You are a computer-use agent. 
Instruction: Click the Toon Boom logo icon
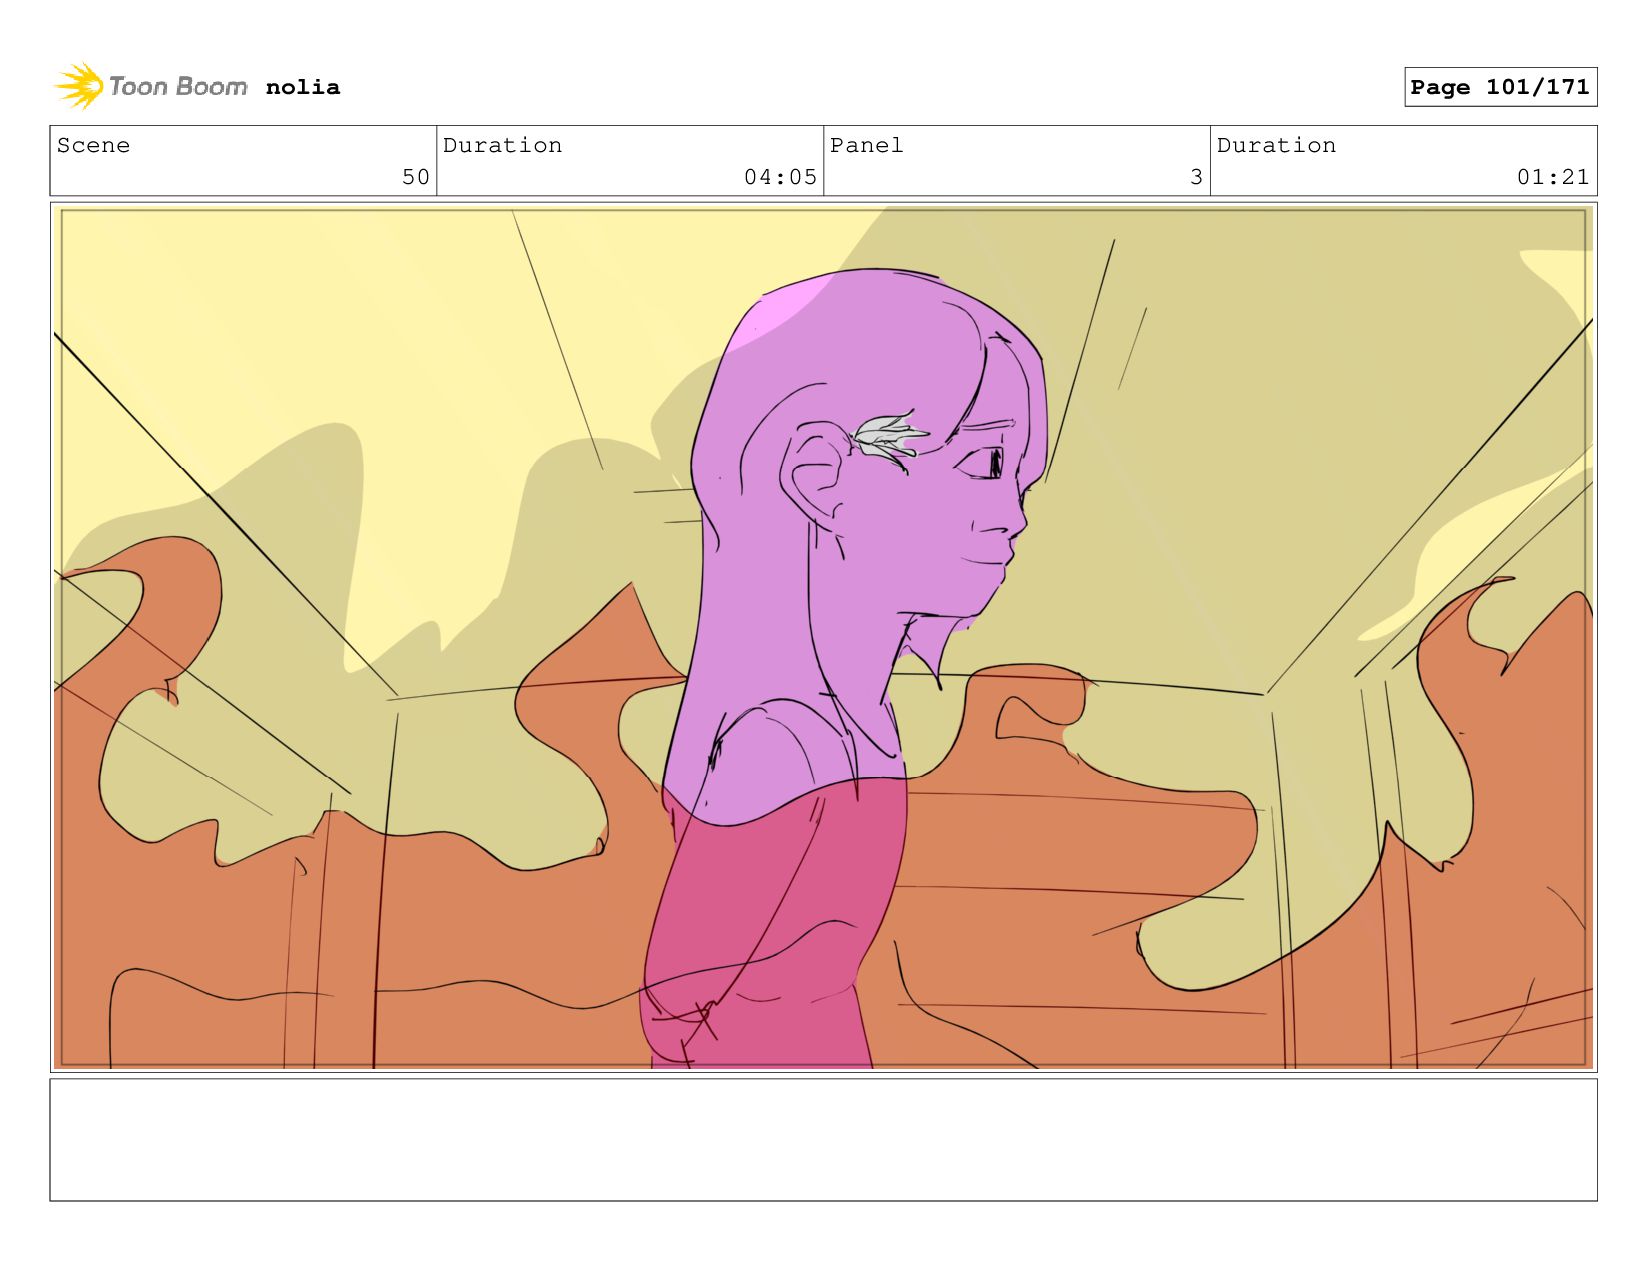point(79,86)
